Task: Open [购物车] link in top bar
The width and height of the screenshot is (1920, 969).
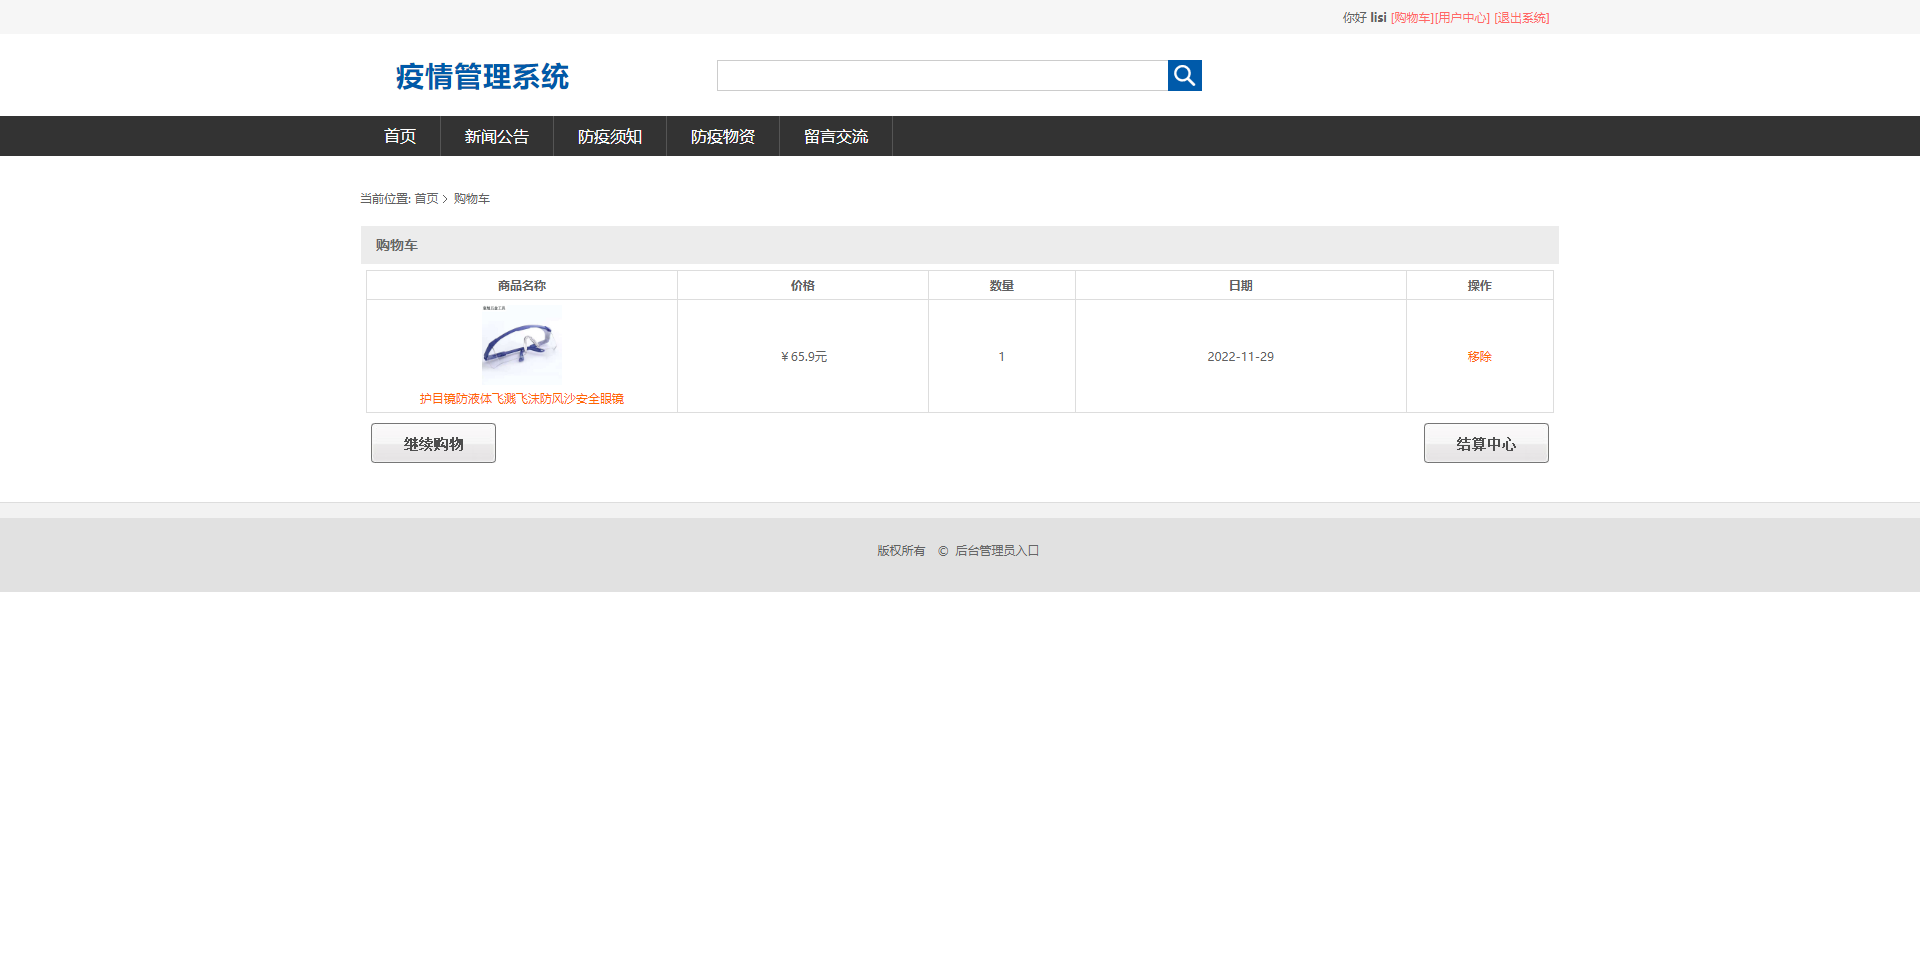Action: (1412, 18)
